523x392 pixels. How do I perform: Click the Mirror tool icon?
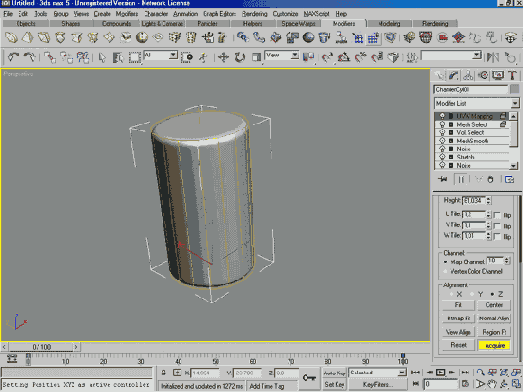493,57
